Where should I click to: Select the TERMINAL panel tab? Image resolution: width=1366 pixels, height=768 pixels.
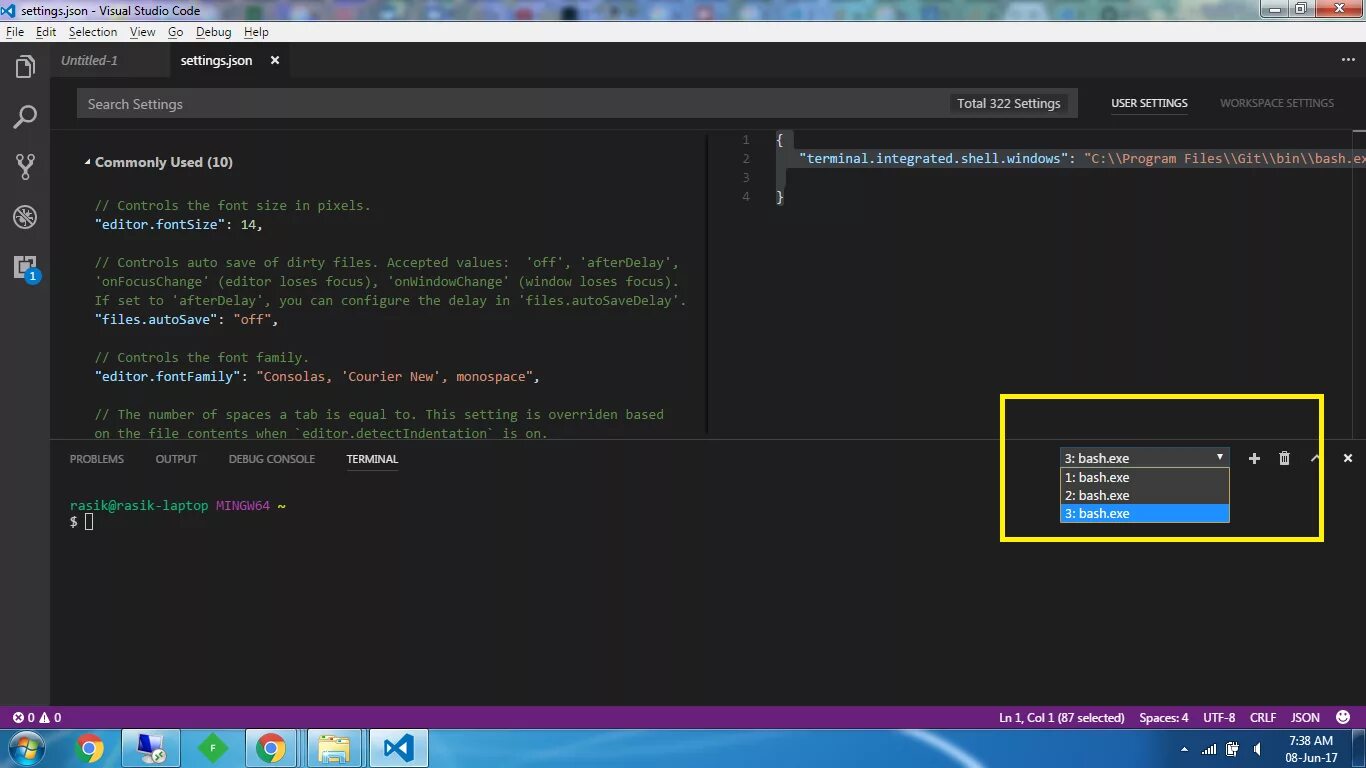(x=372, y=459)
